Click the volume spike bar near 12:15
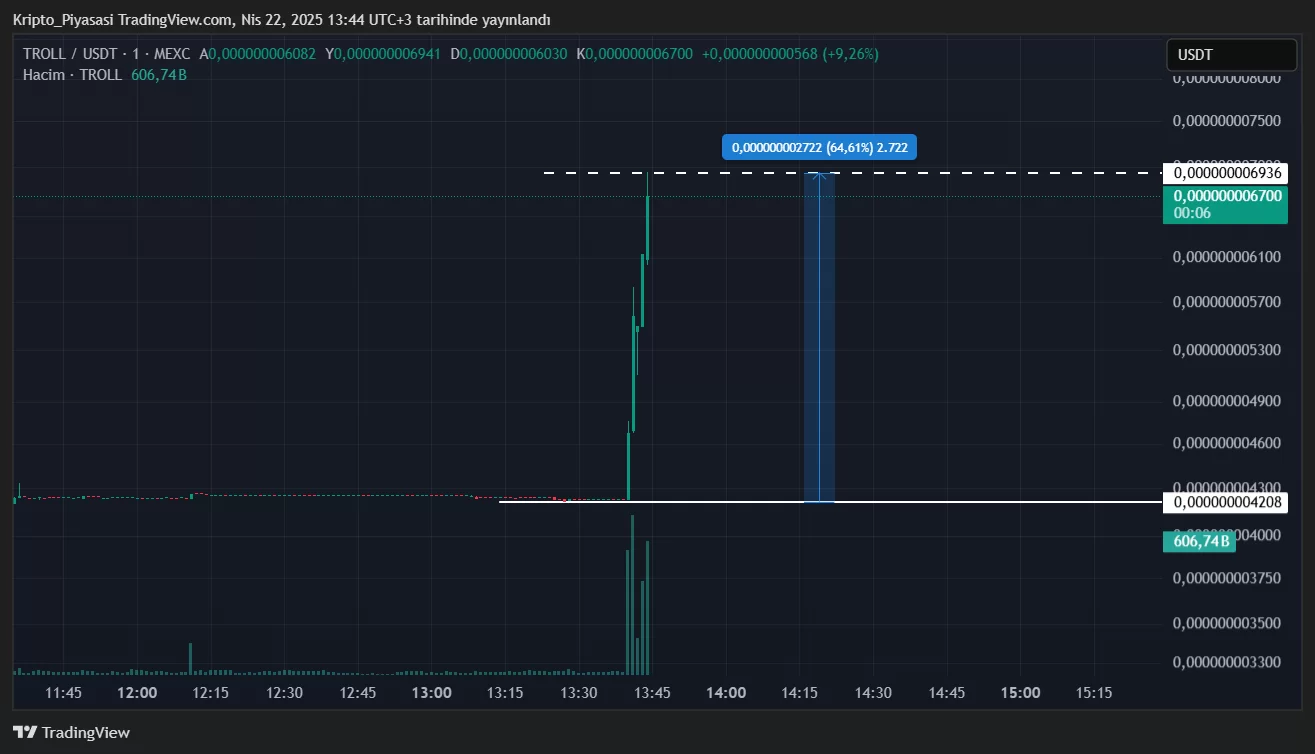The height and width of the screenshot is (754, 1315). [x=190, y=659]
